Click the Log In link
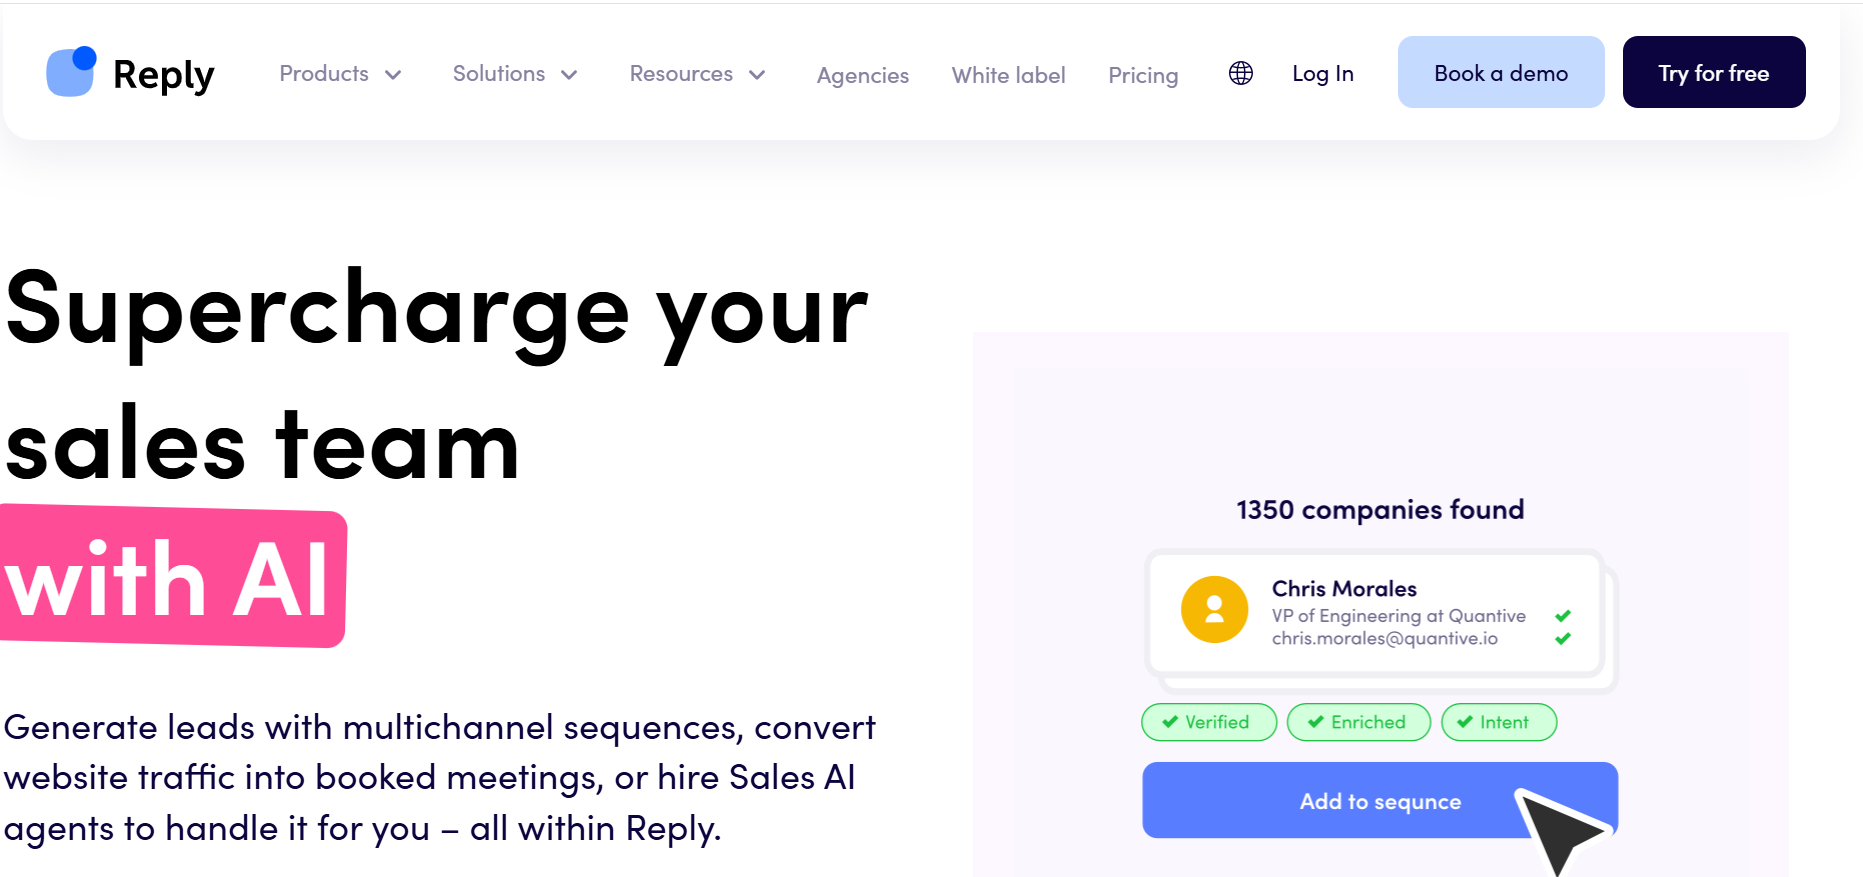 pyautogui.click(x=1322, y=73)
